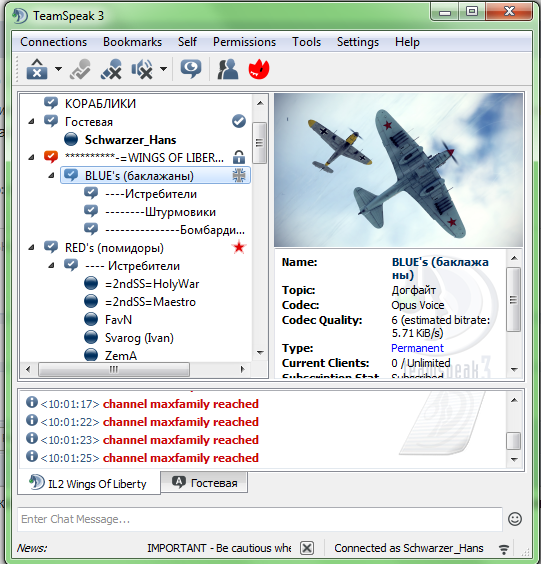Viewport: 541px width, 564px height.
Task: Switch to the IL2 Wings Of Liberty chat tab
Action: pyautogui.click(x=89, y=483)
